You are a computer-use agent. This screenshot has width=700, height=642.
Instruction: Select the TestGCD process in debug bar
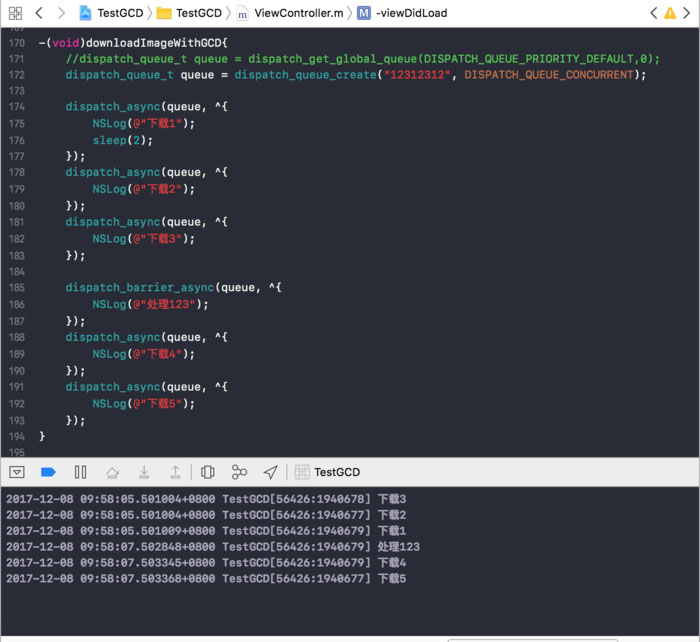tap(327, 472)
